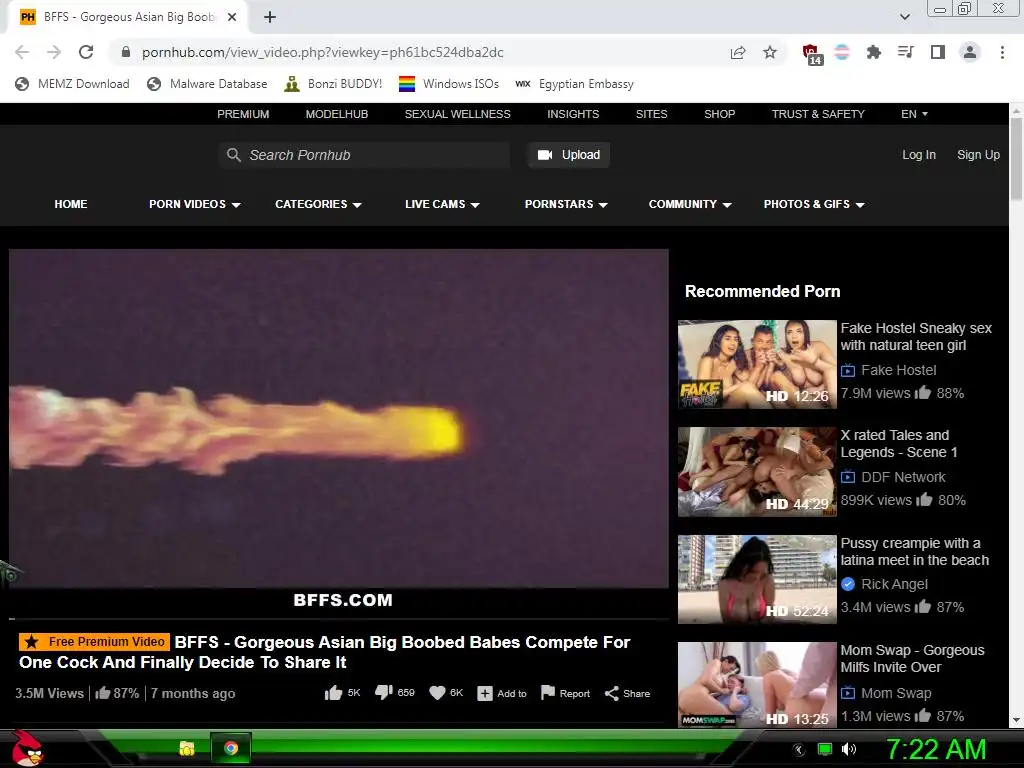Open the media control playlist icon
Viewport: 1024px width, 768px height.
tap(905, 52)
